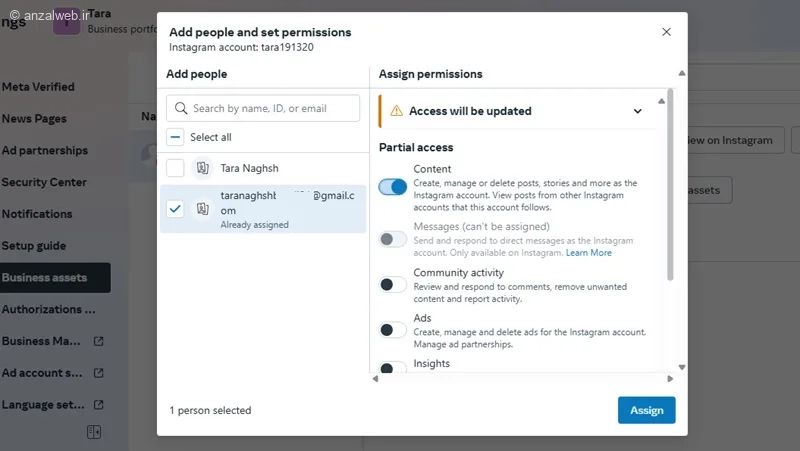
Task: Close the Add people dialog
Action: [x=667, y=32]
